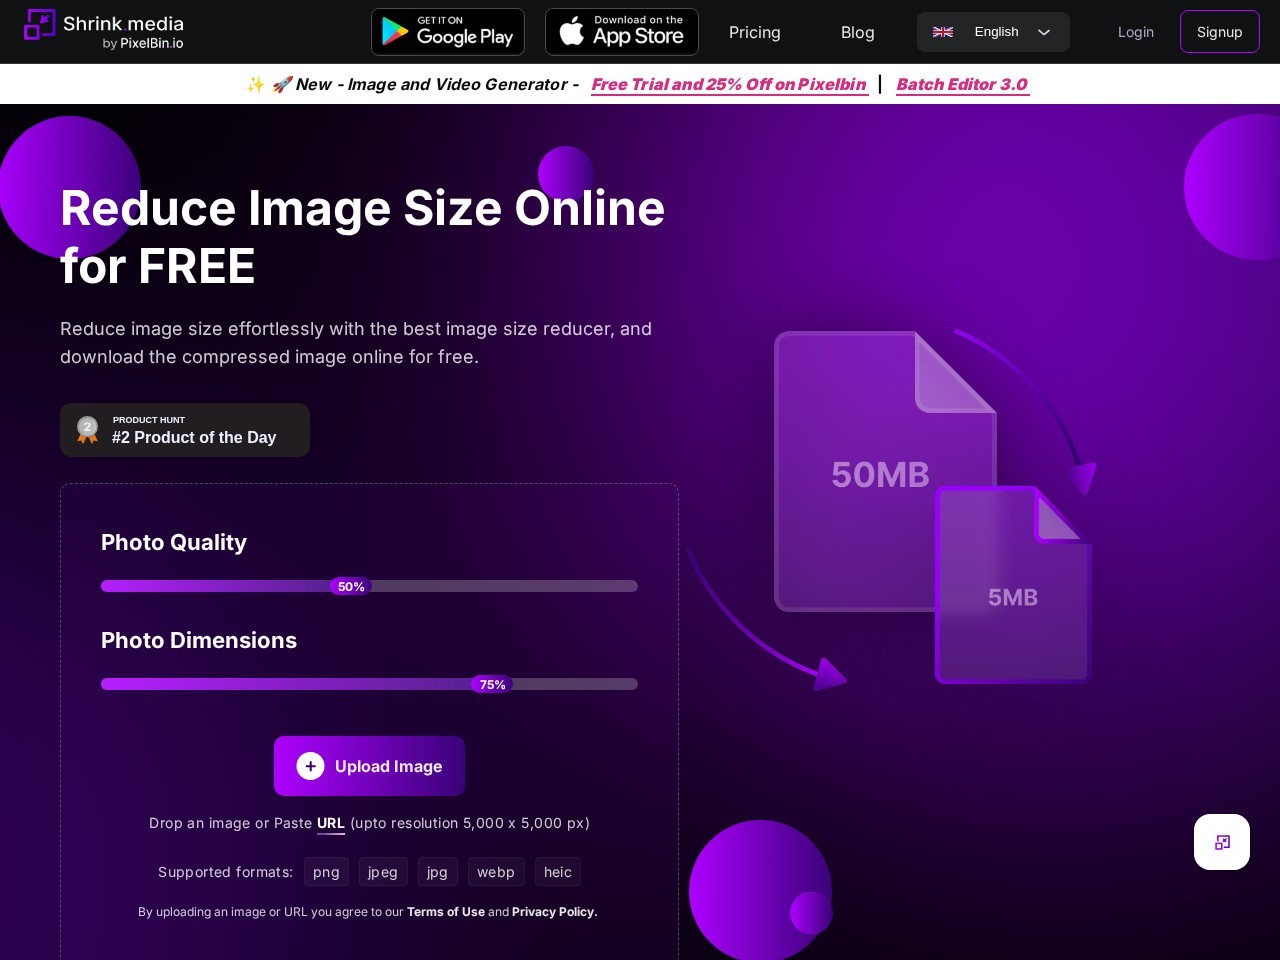
Task: Open the Google Play store badge
Action: click(x=448, y=32)
